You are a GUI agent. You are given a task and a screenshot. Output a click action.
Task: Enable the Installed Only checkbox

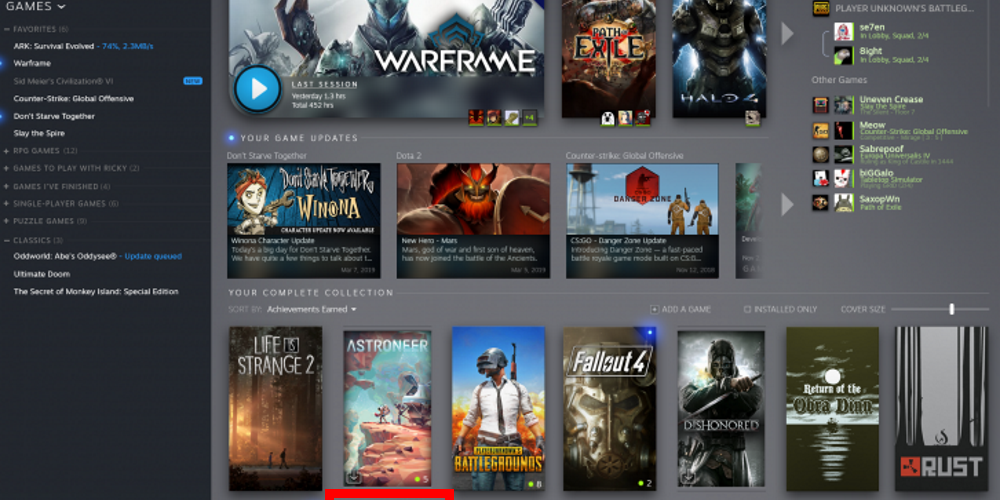click(747, 309)
